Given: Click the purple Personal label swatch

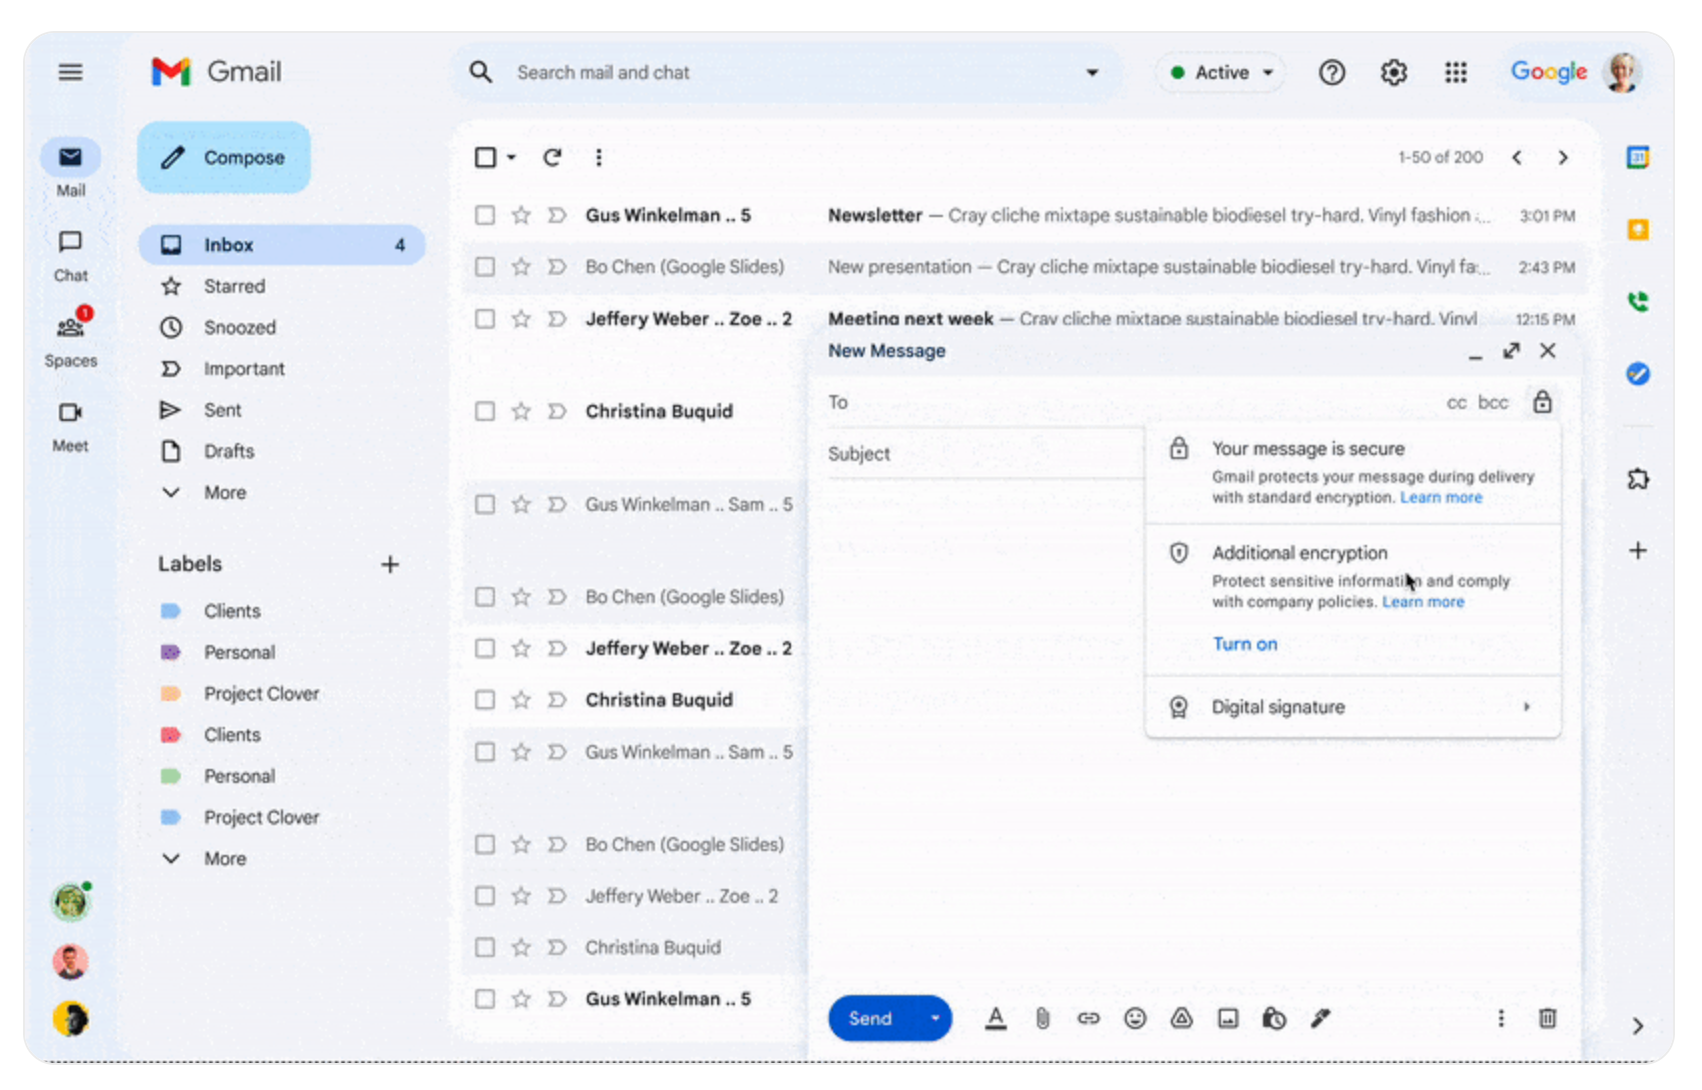Looking at the screenshot, I should coord(171,652).
